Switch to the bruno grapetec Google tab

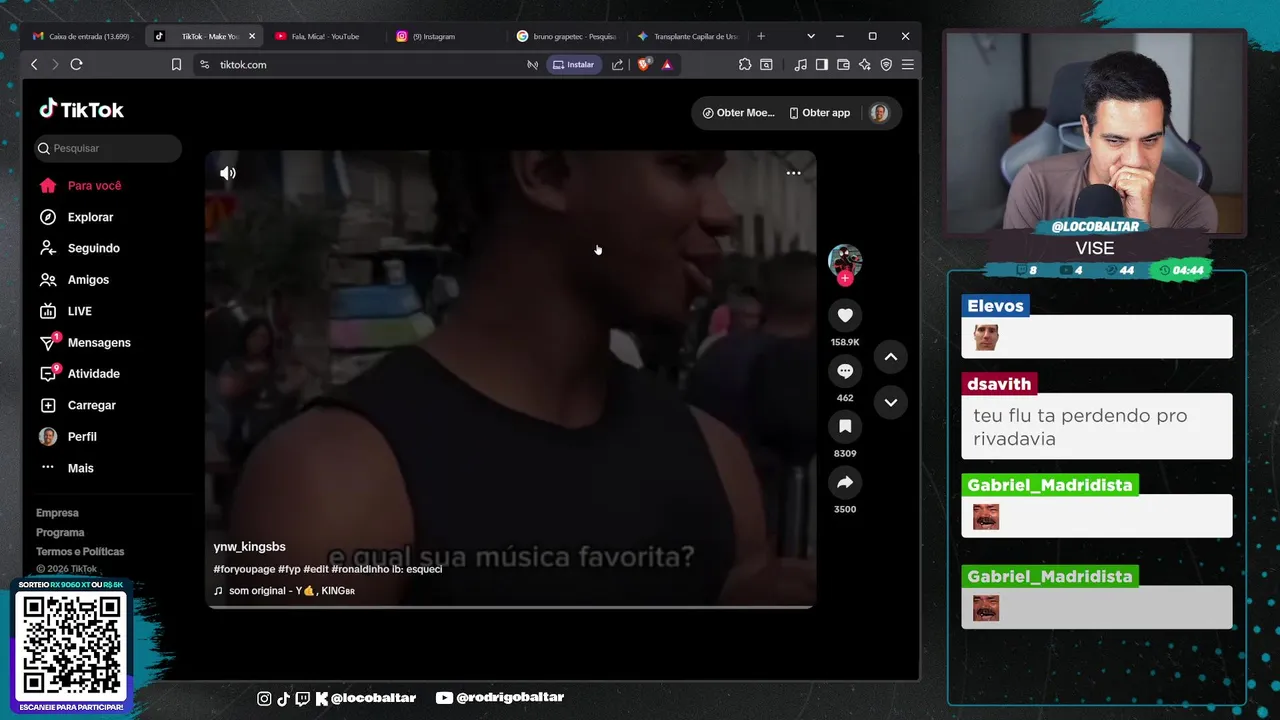coord(567,36)
